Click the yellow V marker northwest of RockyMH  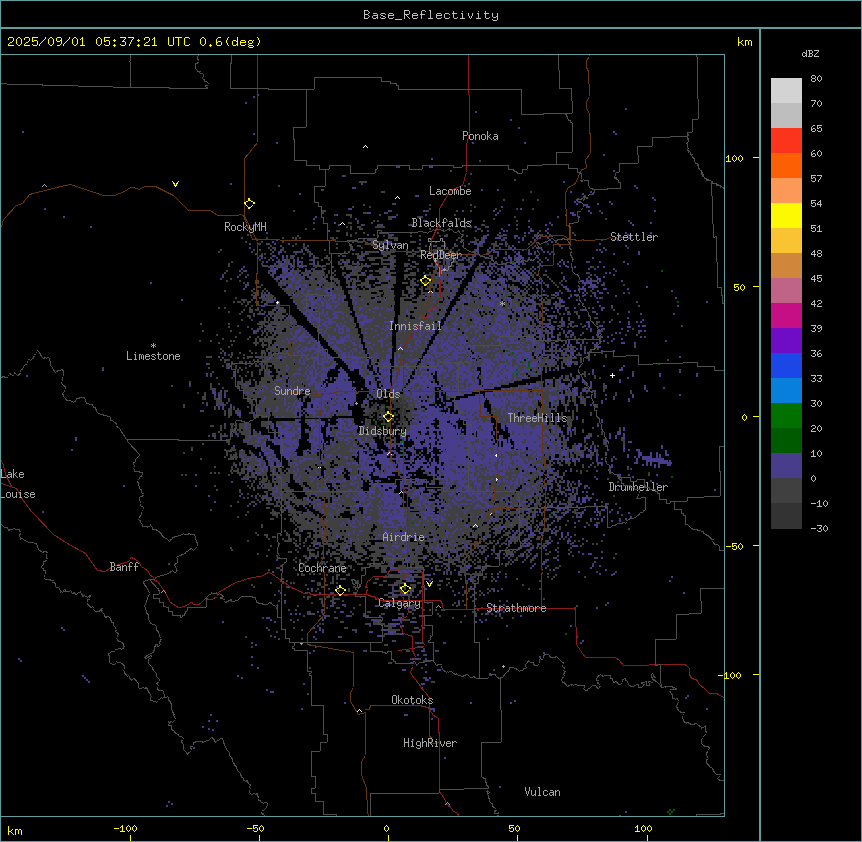175,184
